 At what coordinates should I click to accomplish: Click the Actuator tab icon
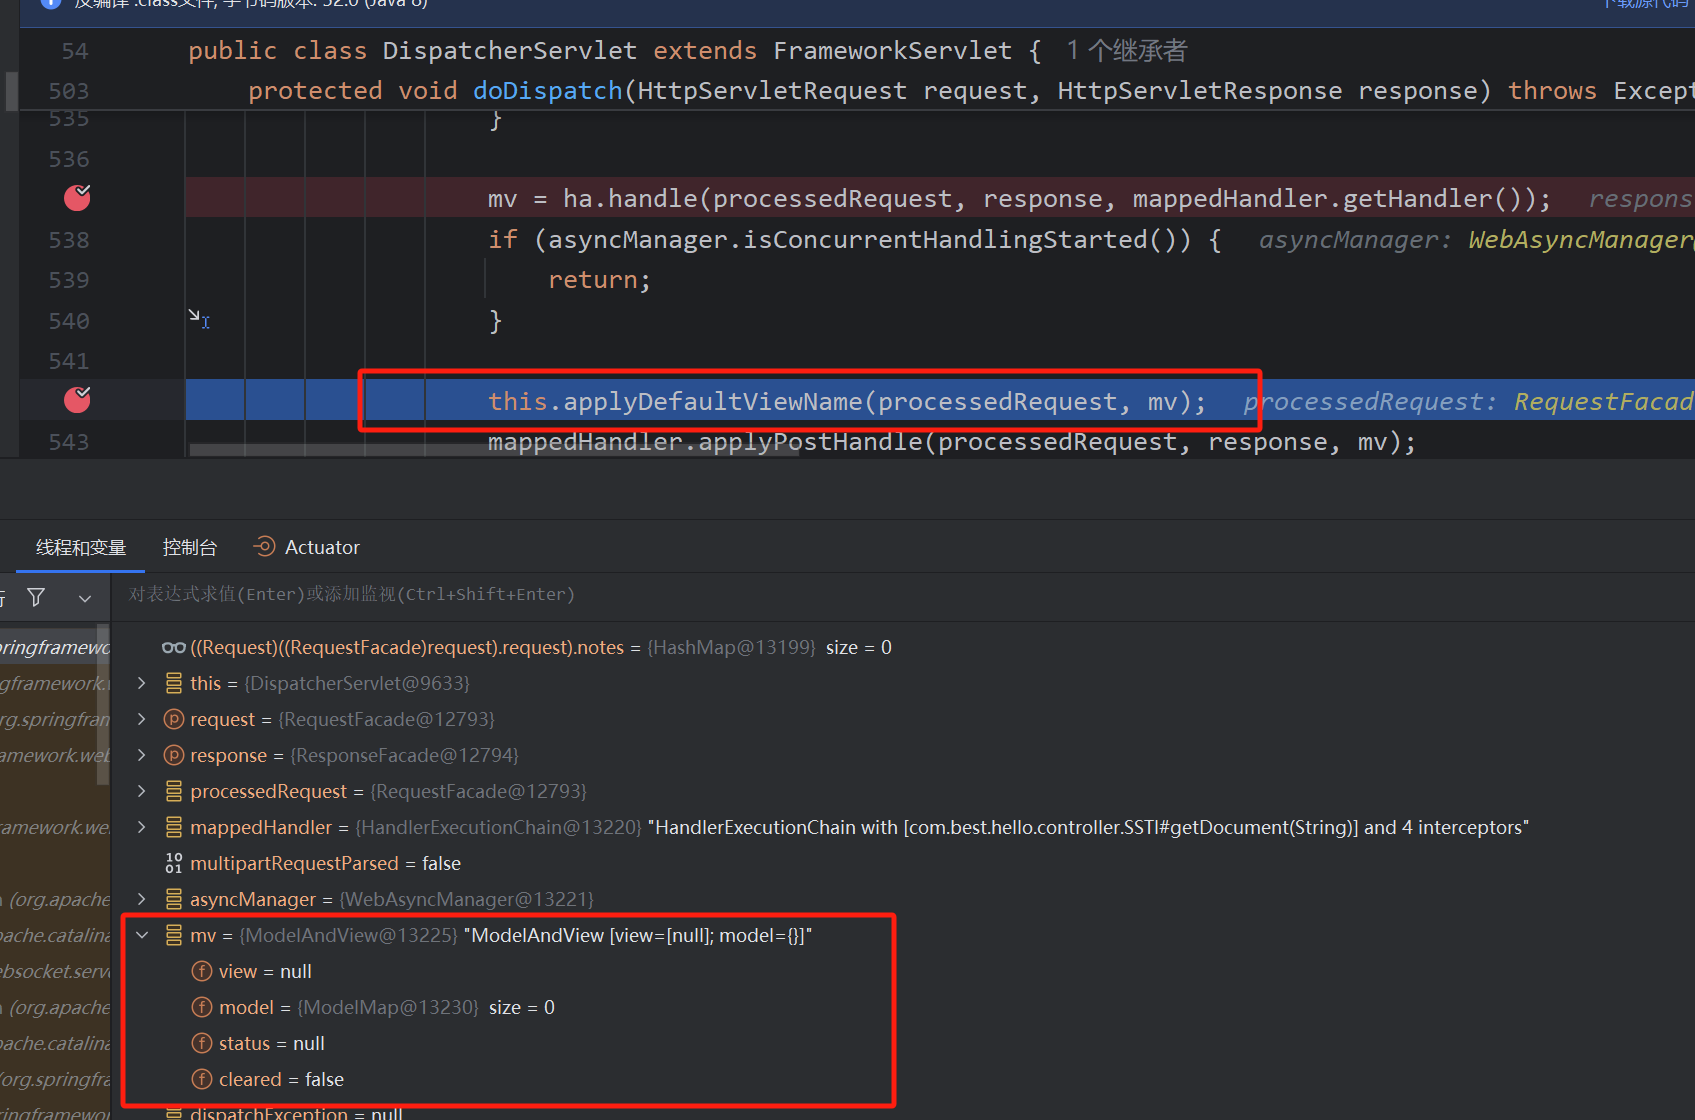(264, 546)
